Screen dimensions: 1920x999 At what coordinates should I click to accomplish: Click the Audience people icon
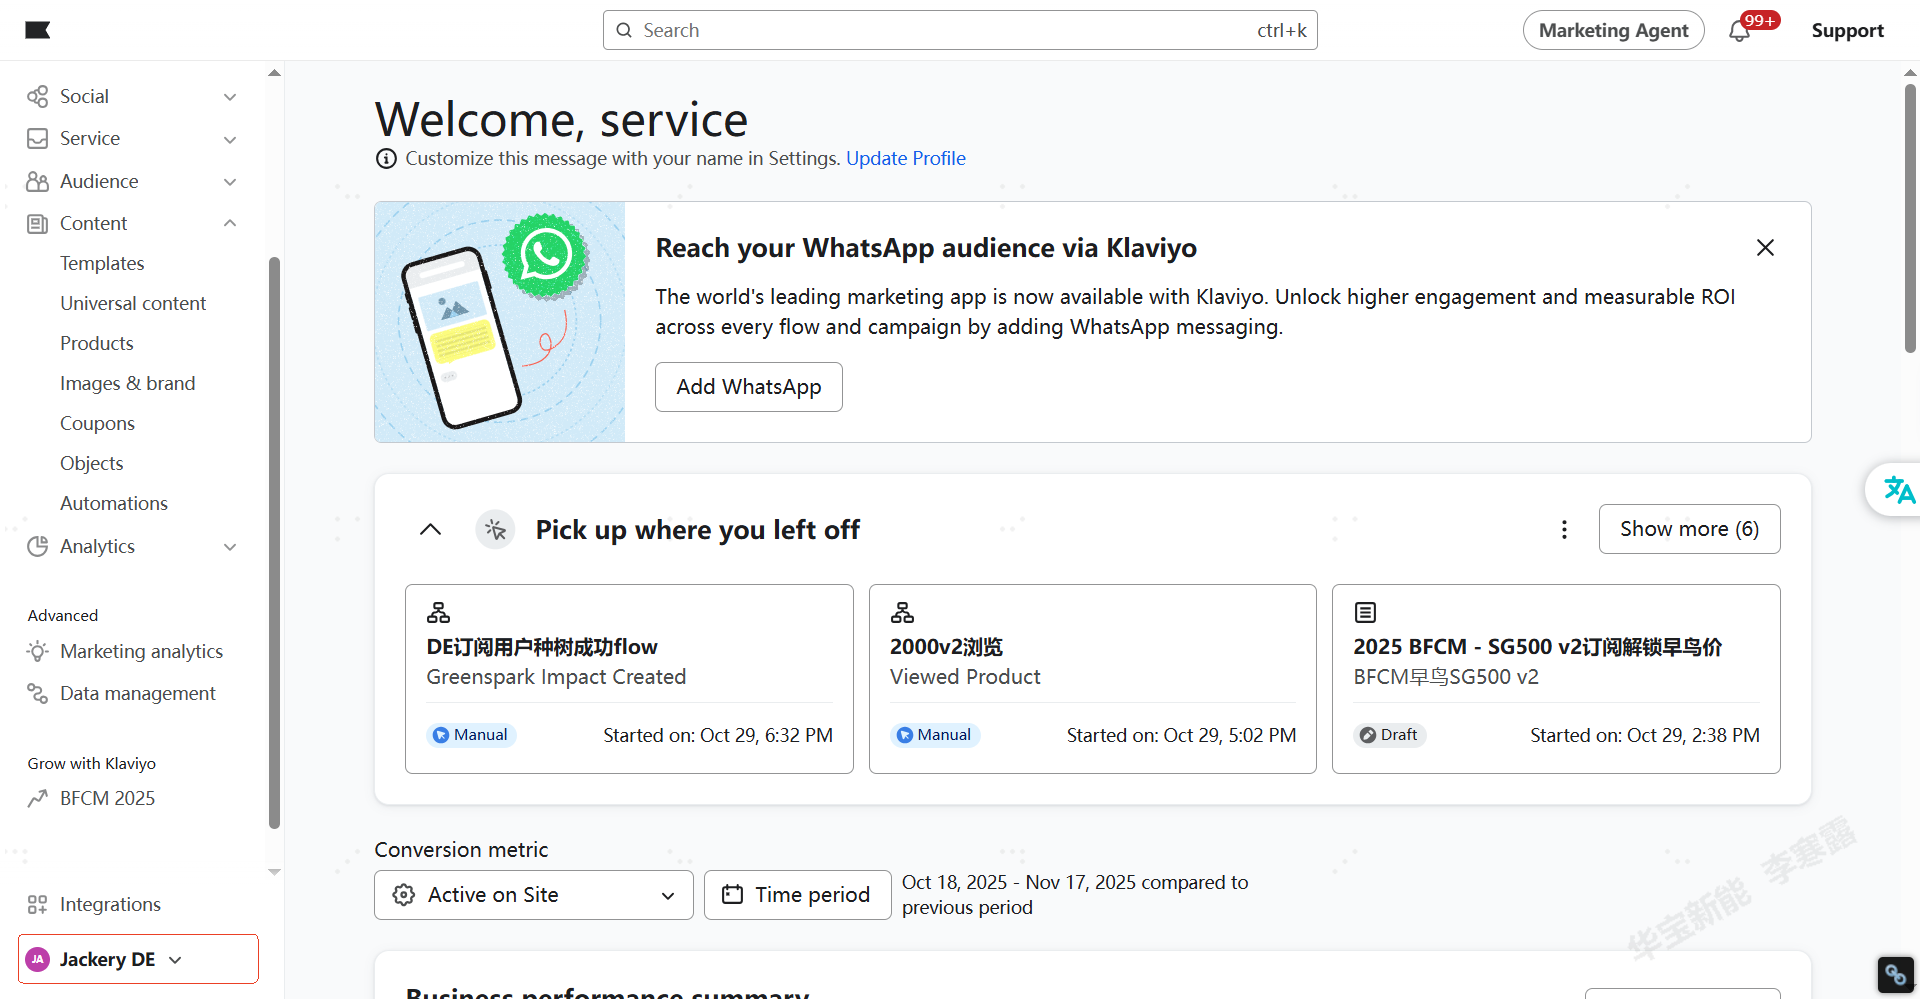pos(38,181)
